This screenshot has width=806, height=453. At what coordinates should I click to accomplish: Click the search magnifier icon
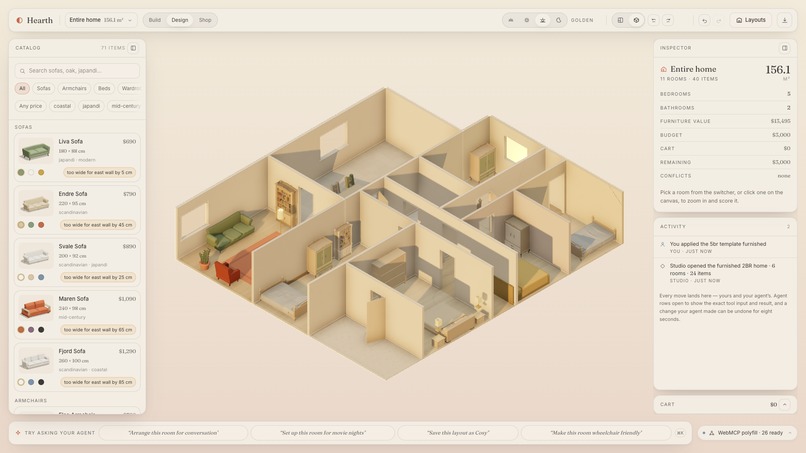22,71
